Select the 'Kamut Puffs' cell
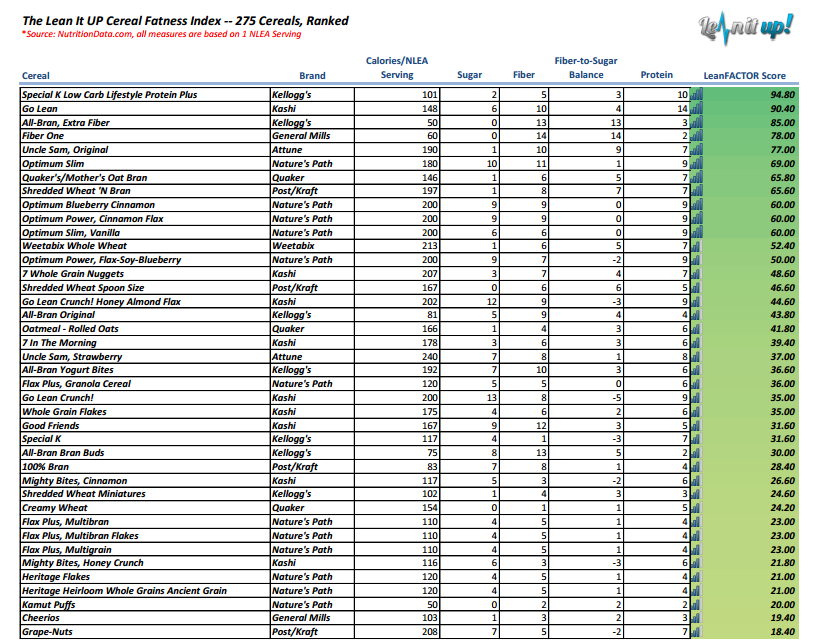Screen dimensions: 818x642 coord(146,604)
